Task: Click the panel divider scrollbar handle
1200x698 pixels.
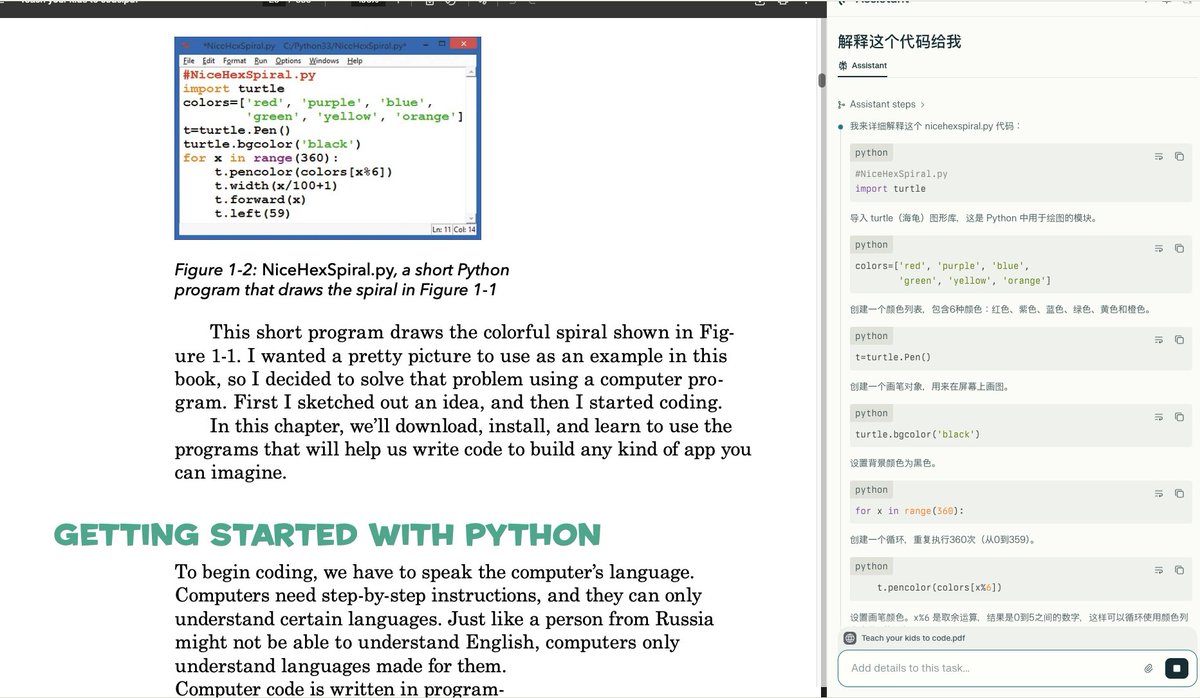Action: click(x=822, y=80)
